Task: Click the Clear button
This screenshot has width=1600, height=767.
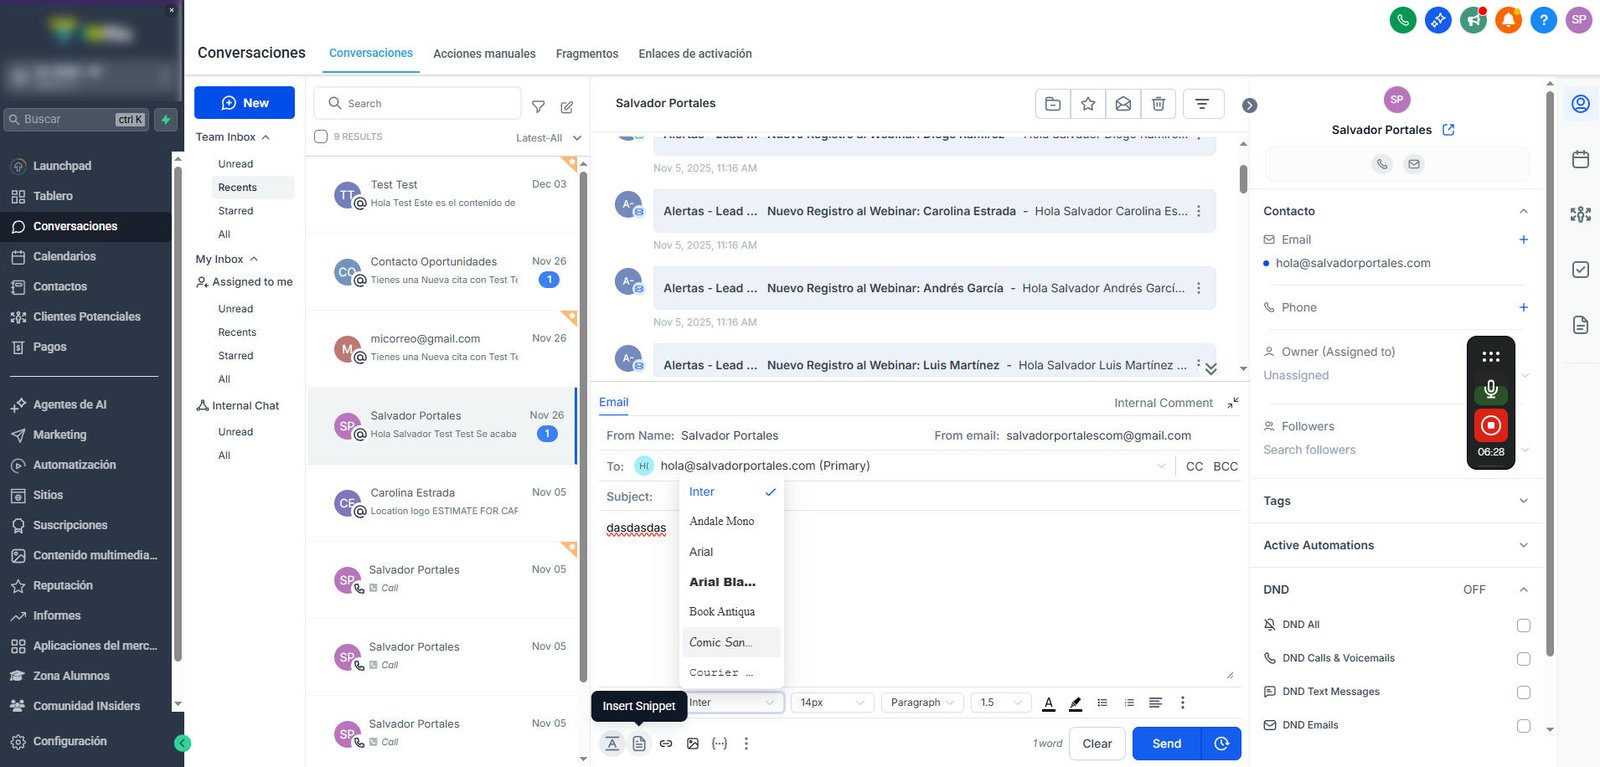Action: pos(1097,744)
